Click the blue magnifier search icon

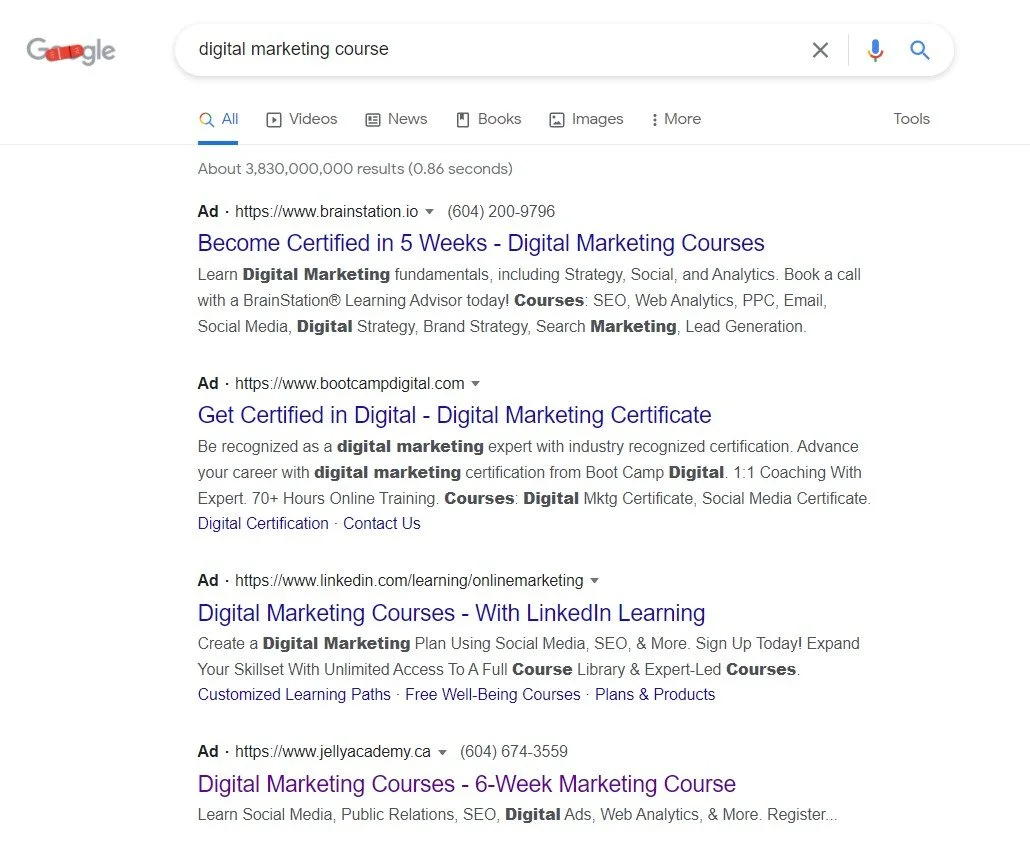920,50
